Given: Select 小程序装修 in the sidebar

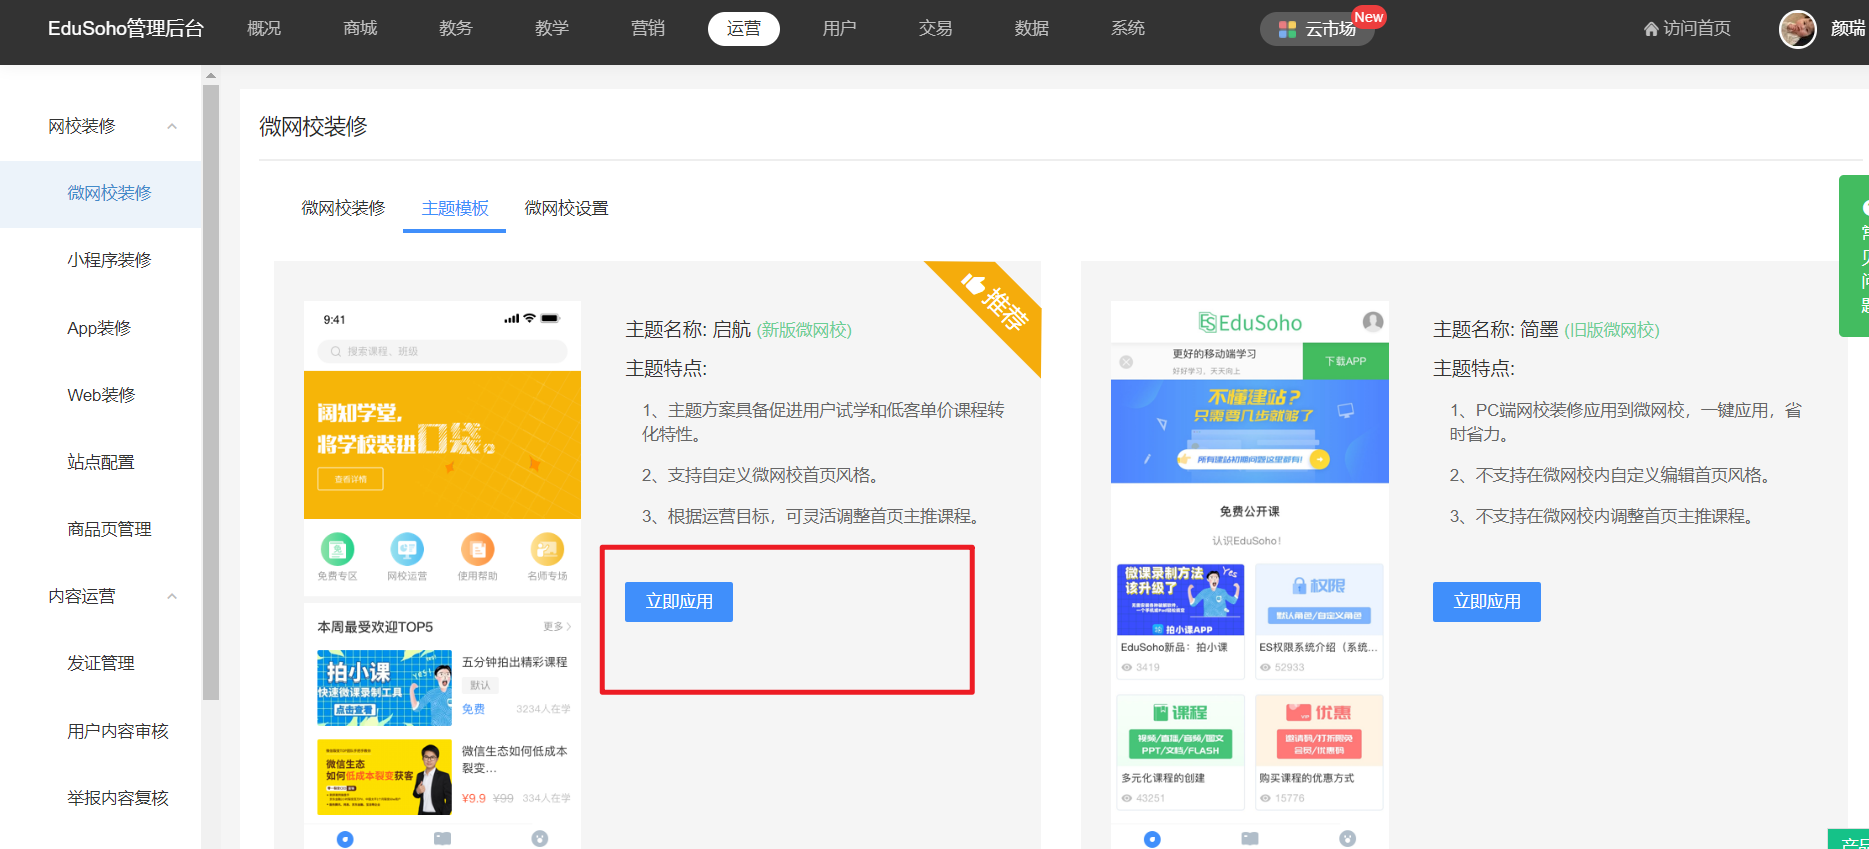Looking at the screenshot, I should click(109, 260).
